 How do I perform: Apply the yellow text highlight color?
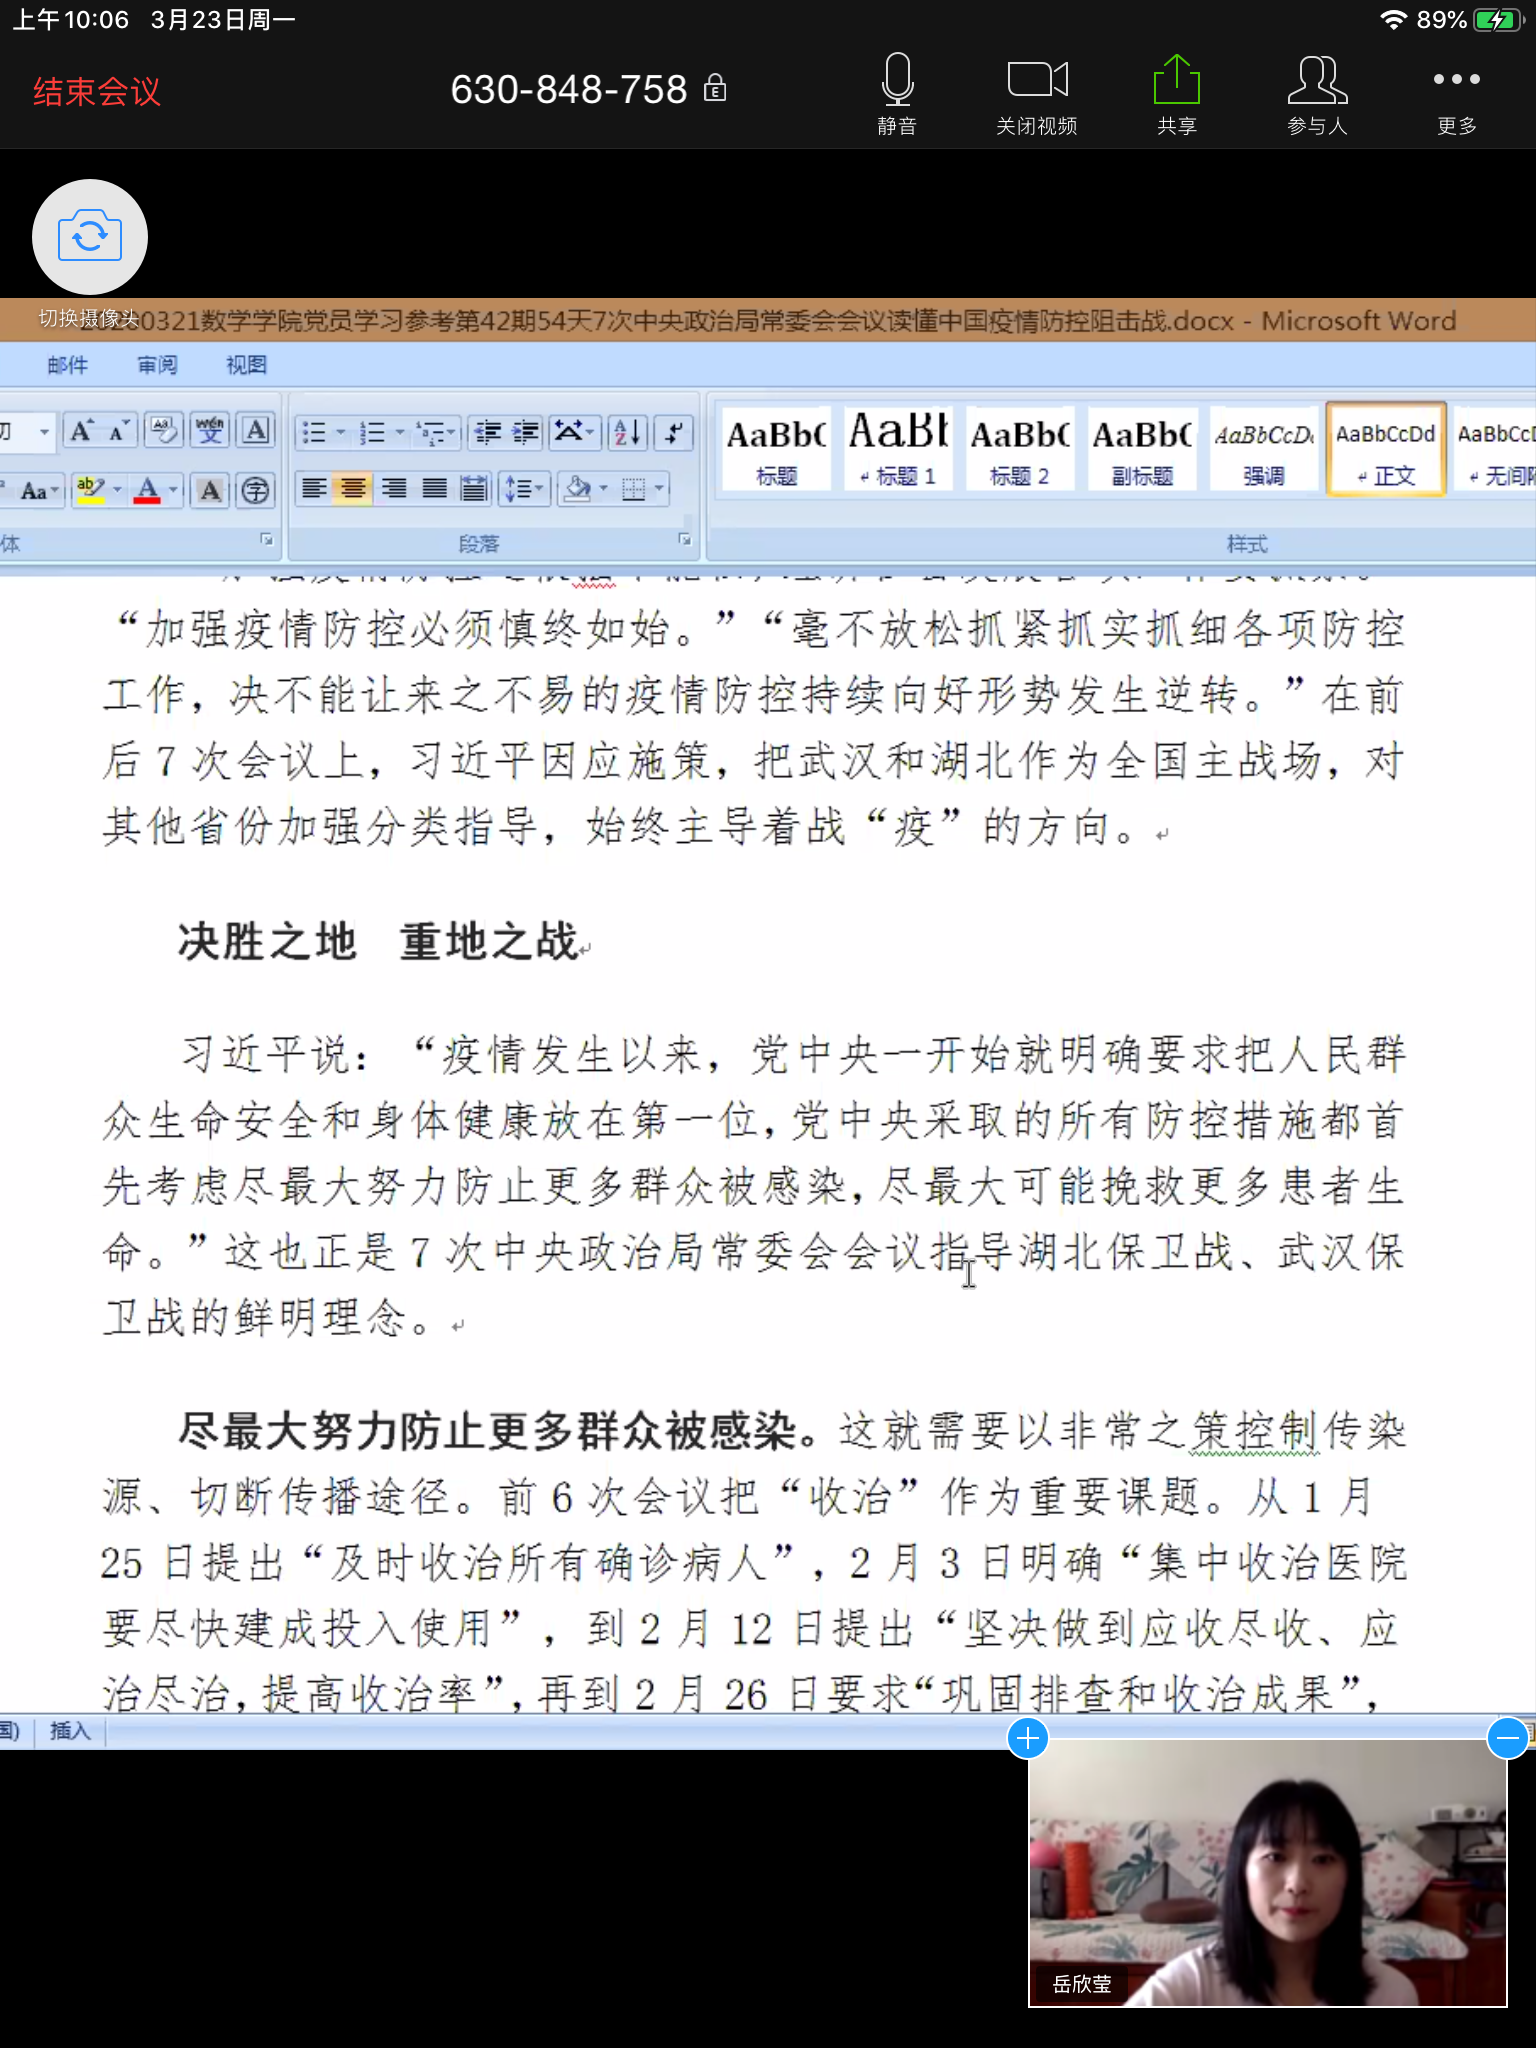(x=91, y=490)
